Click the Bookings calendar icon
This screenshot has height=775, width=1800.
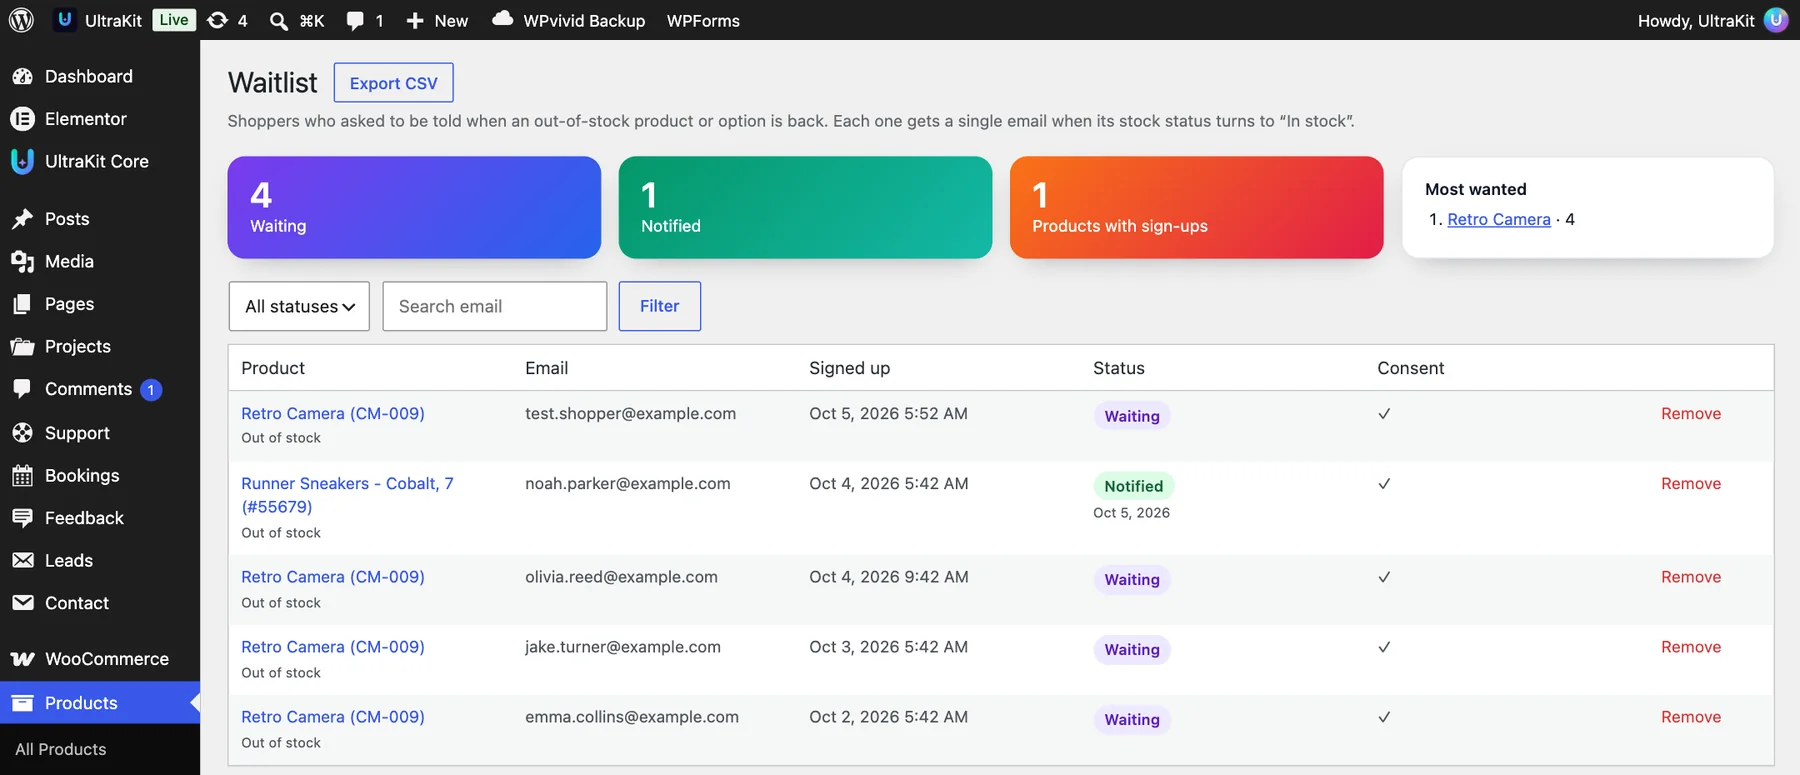point(22,476)
